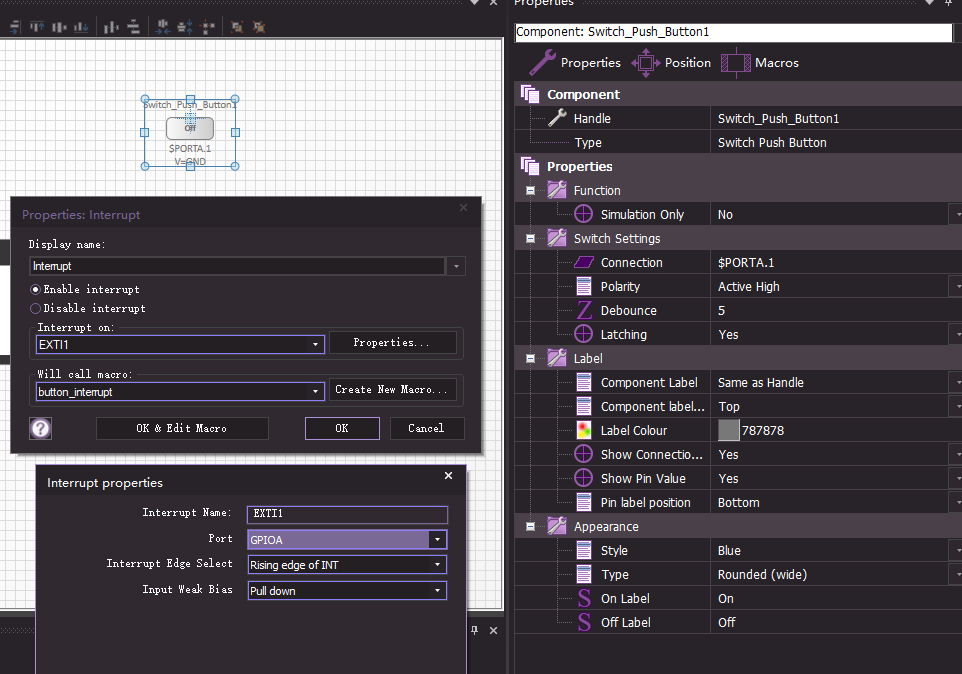Click the ungroup objects toolbar icon
This screenshot has width=962, height=674.
coord(260,27)
